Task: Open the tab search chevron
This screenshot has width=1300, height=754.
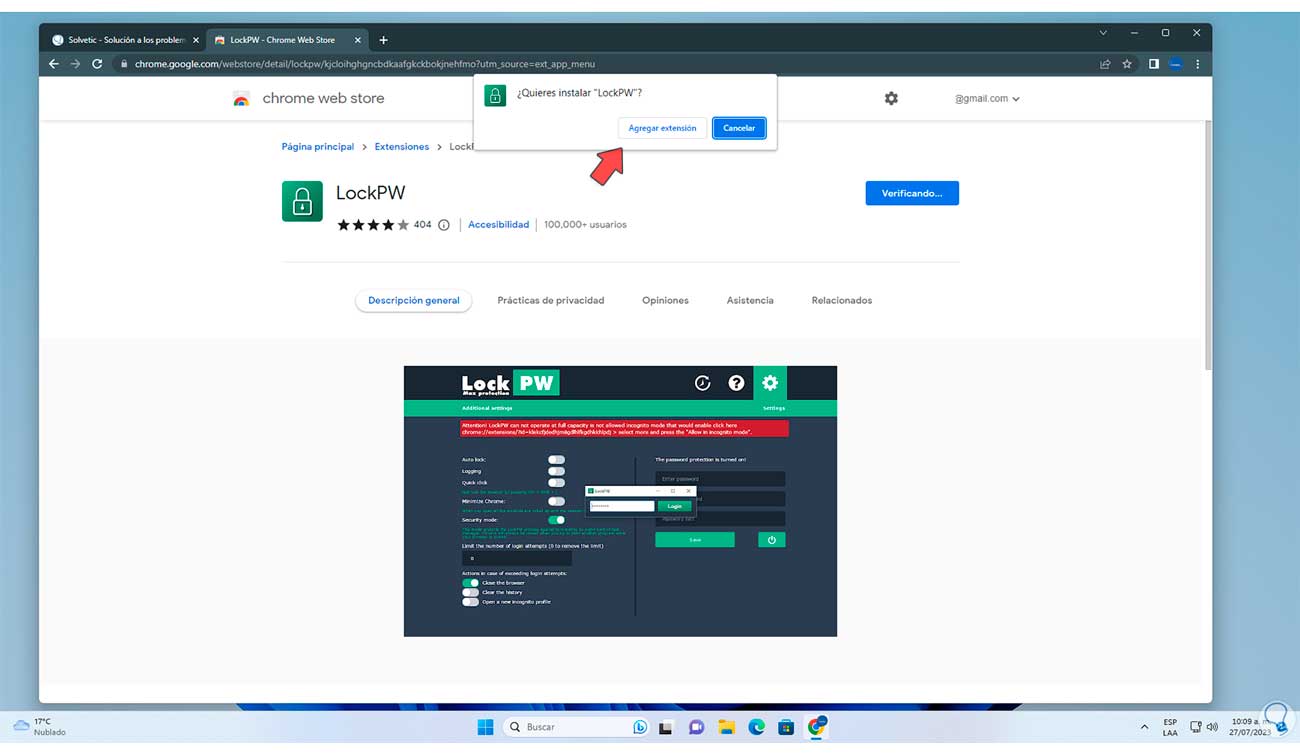Action: (1101, 33)
